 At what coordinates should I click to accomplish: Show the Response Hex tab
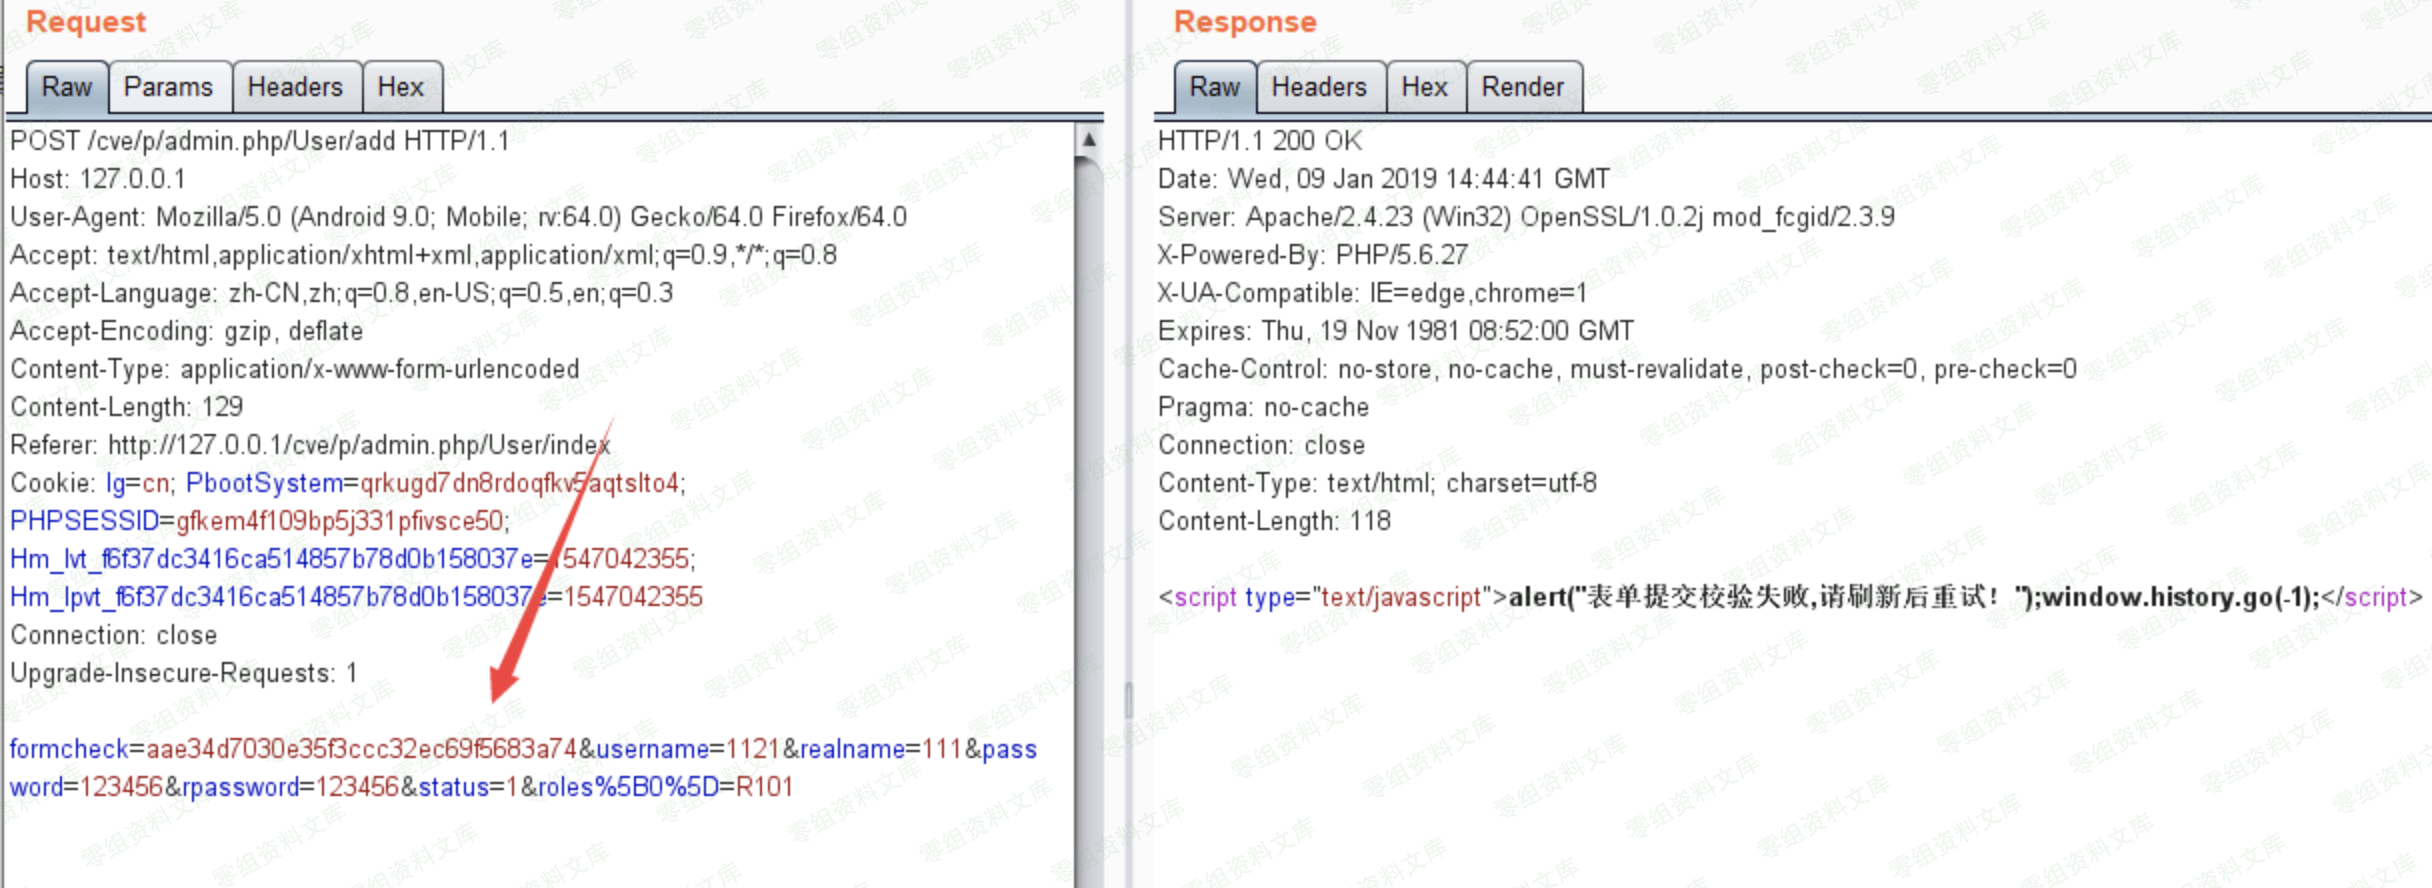[x=1424, y=88]
